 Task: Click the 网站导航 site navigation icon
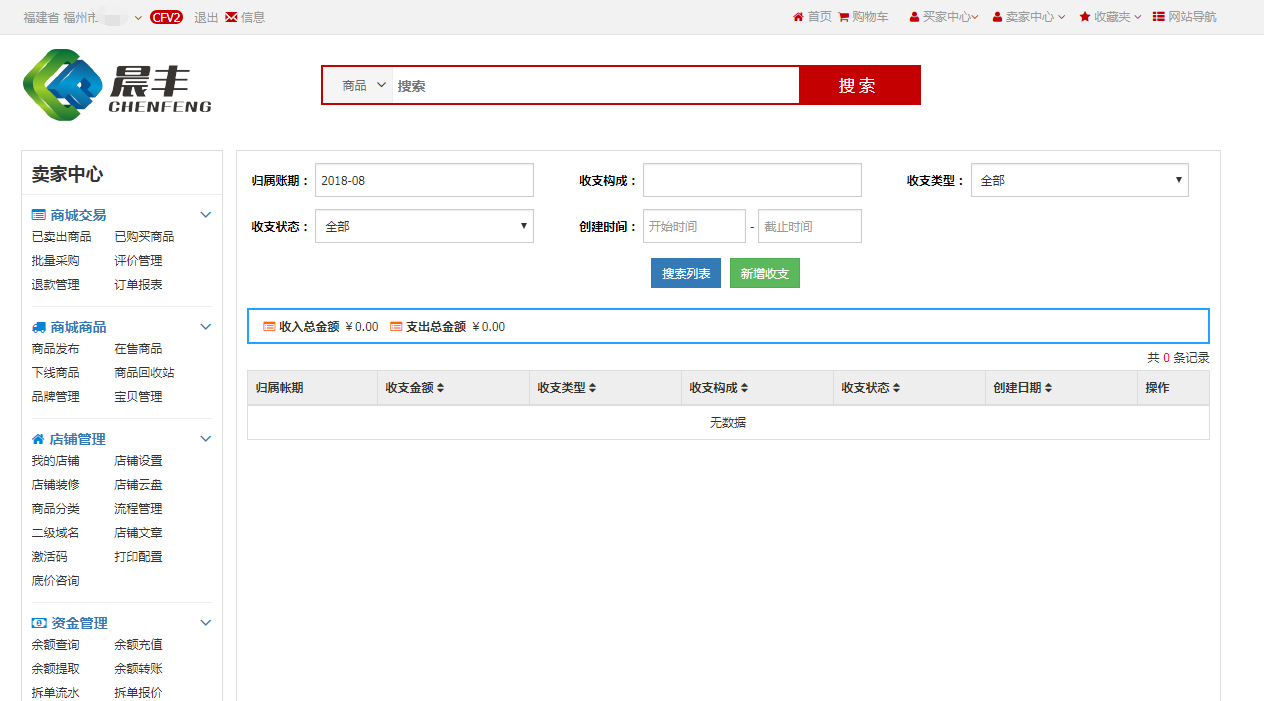[x=1159, y=17]
